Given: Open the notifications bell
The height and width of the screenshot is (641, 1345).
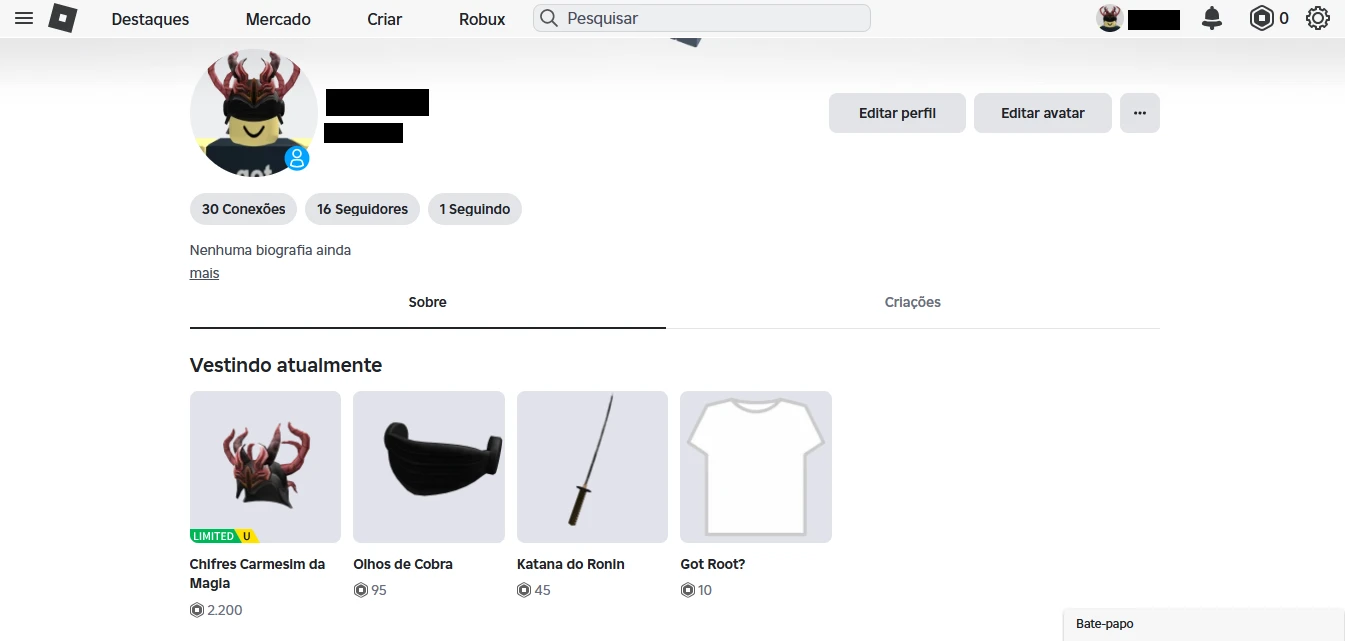Looking at the screenshot, I should pos(1212,18).
